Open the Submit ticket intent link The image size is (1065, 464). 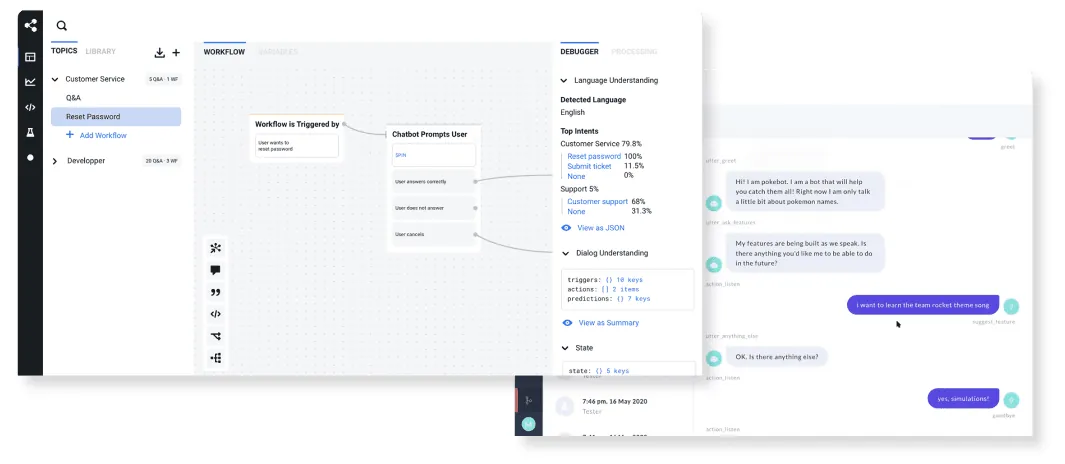pyautogui.click(x=590, y=166)
